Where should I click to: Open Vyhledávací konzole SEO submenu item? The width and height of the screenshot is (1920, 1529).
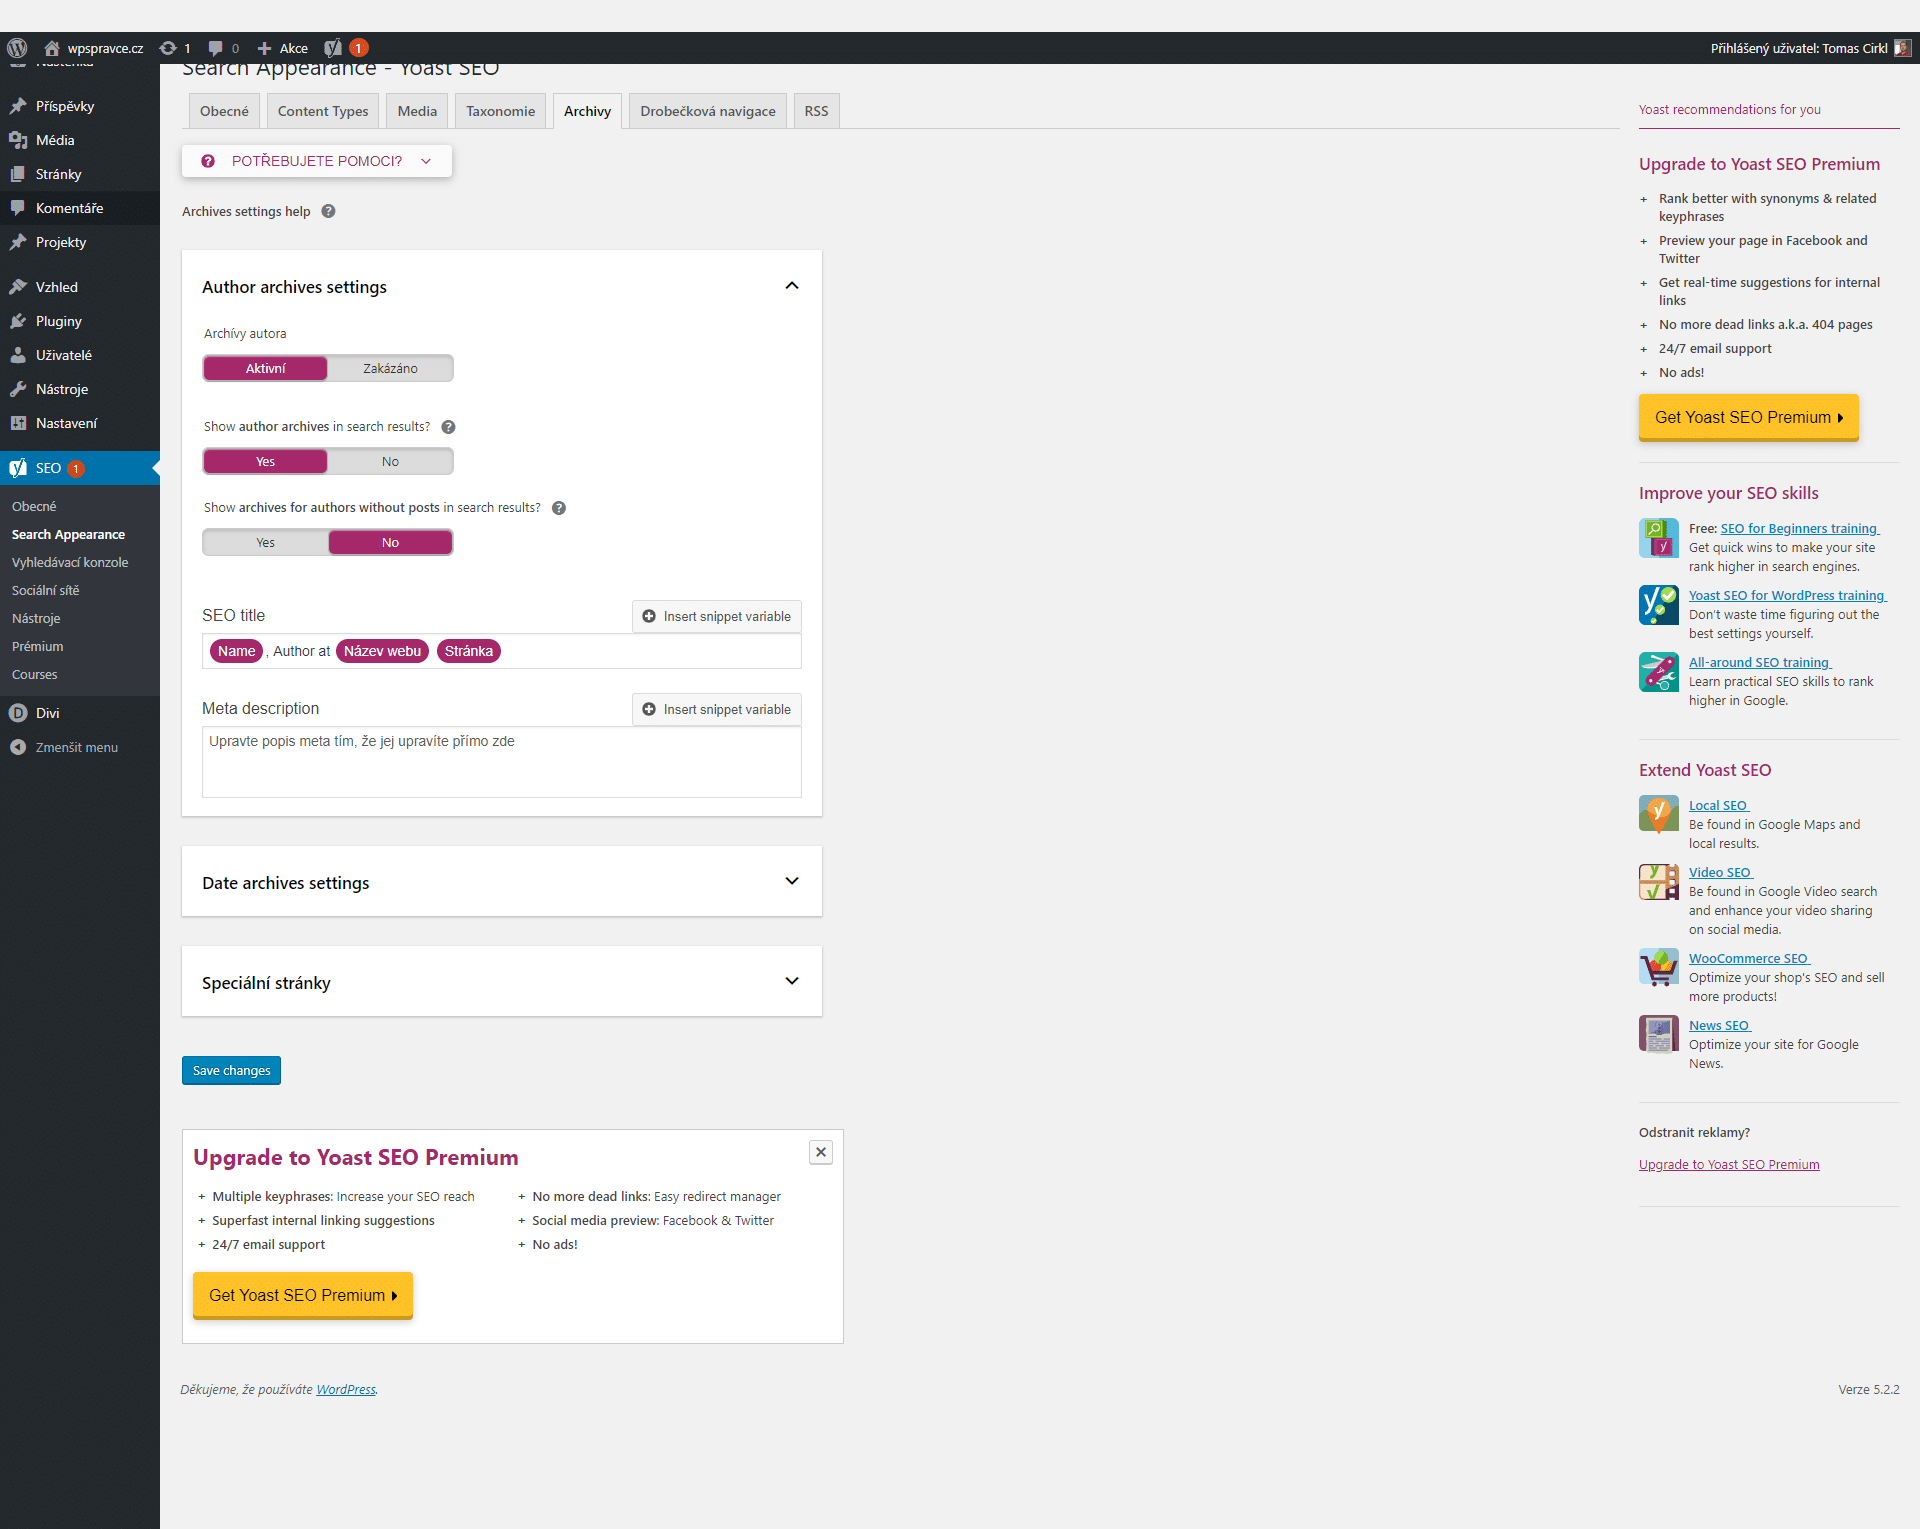coord(70,562)
